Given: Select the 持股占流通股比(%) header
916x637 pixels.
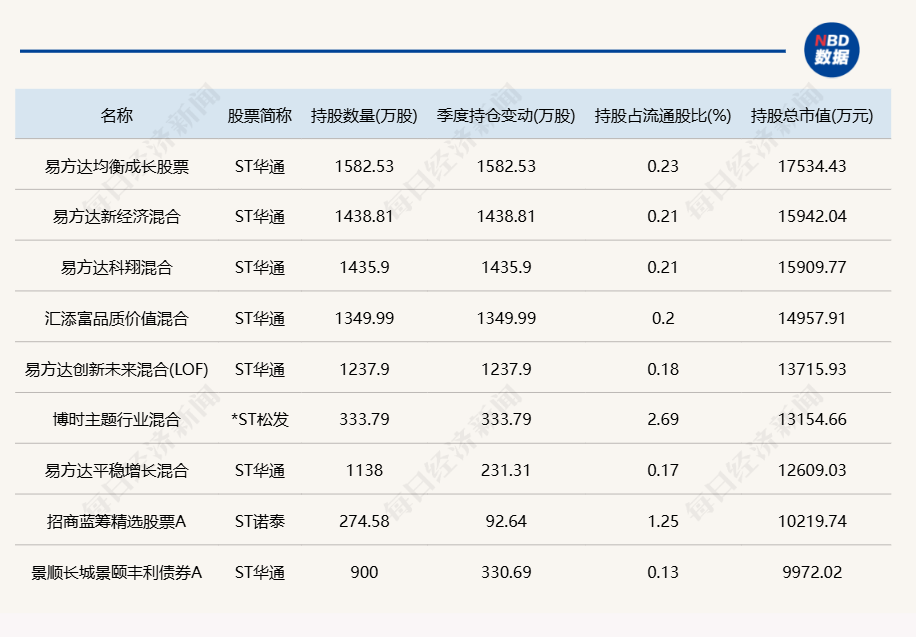Looking at the screenshot, I should pos(662,115).
